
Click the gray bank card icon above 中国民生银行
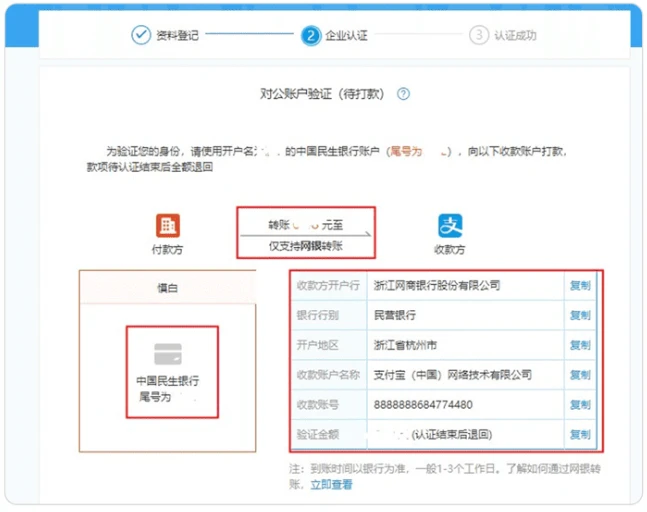pyautogui.click(x=168, y=354)
